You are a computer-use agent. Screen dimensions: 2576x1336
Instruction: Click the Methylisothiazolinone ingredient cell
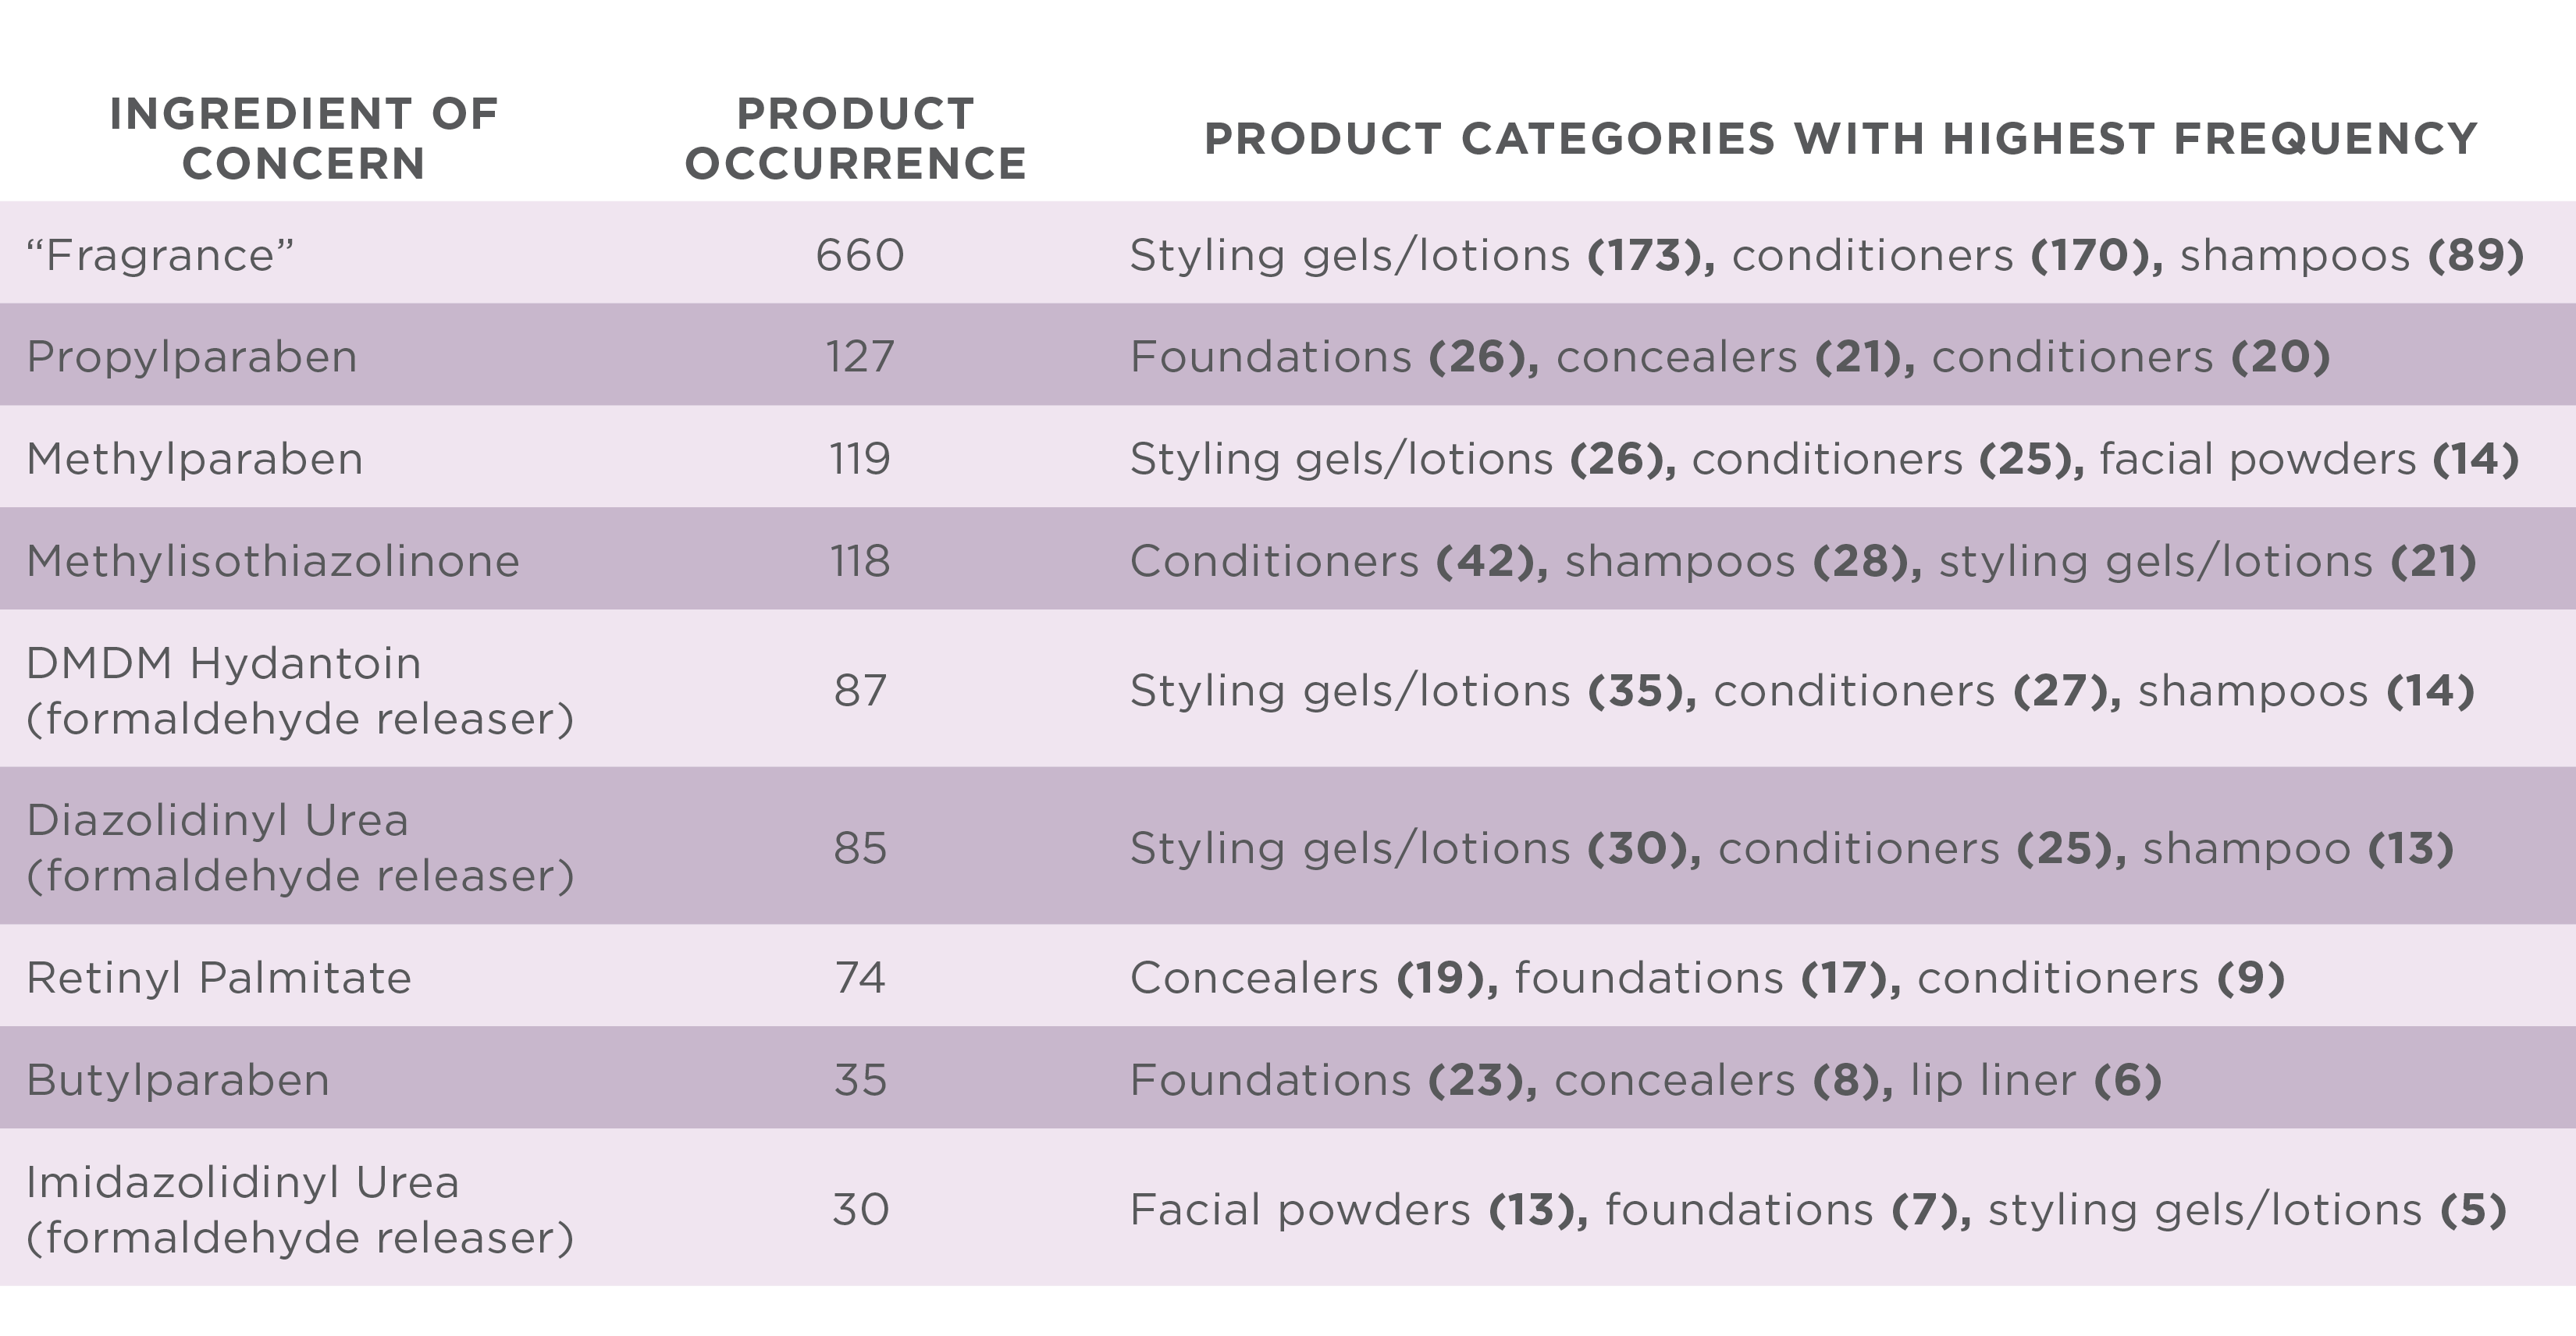(x=273, y=561)
